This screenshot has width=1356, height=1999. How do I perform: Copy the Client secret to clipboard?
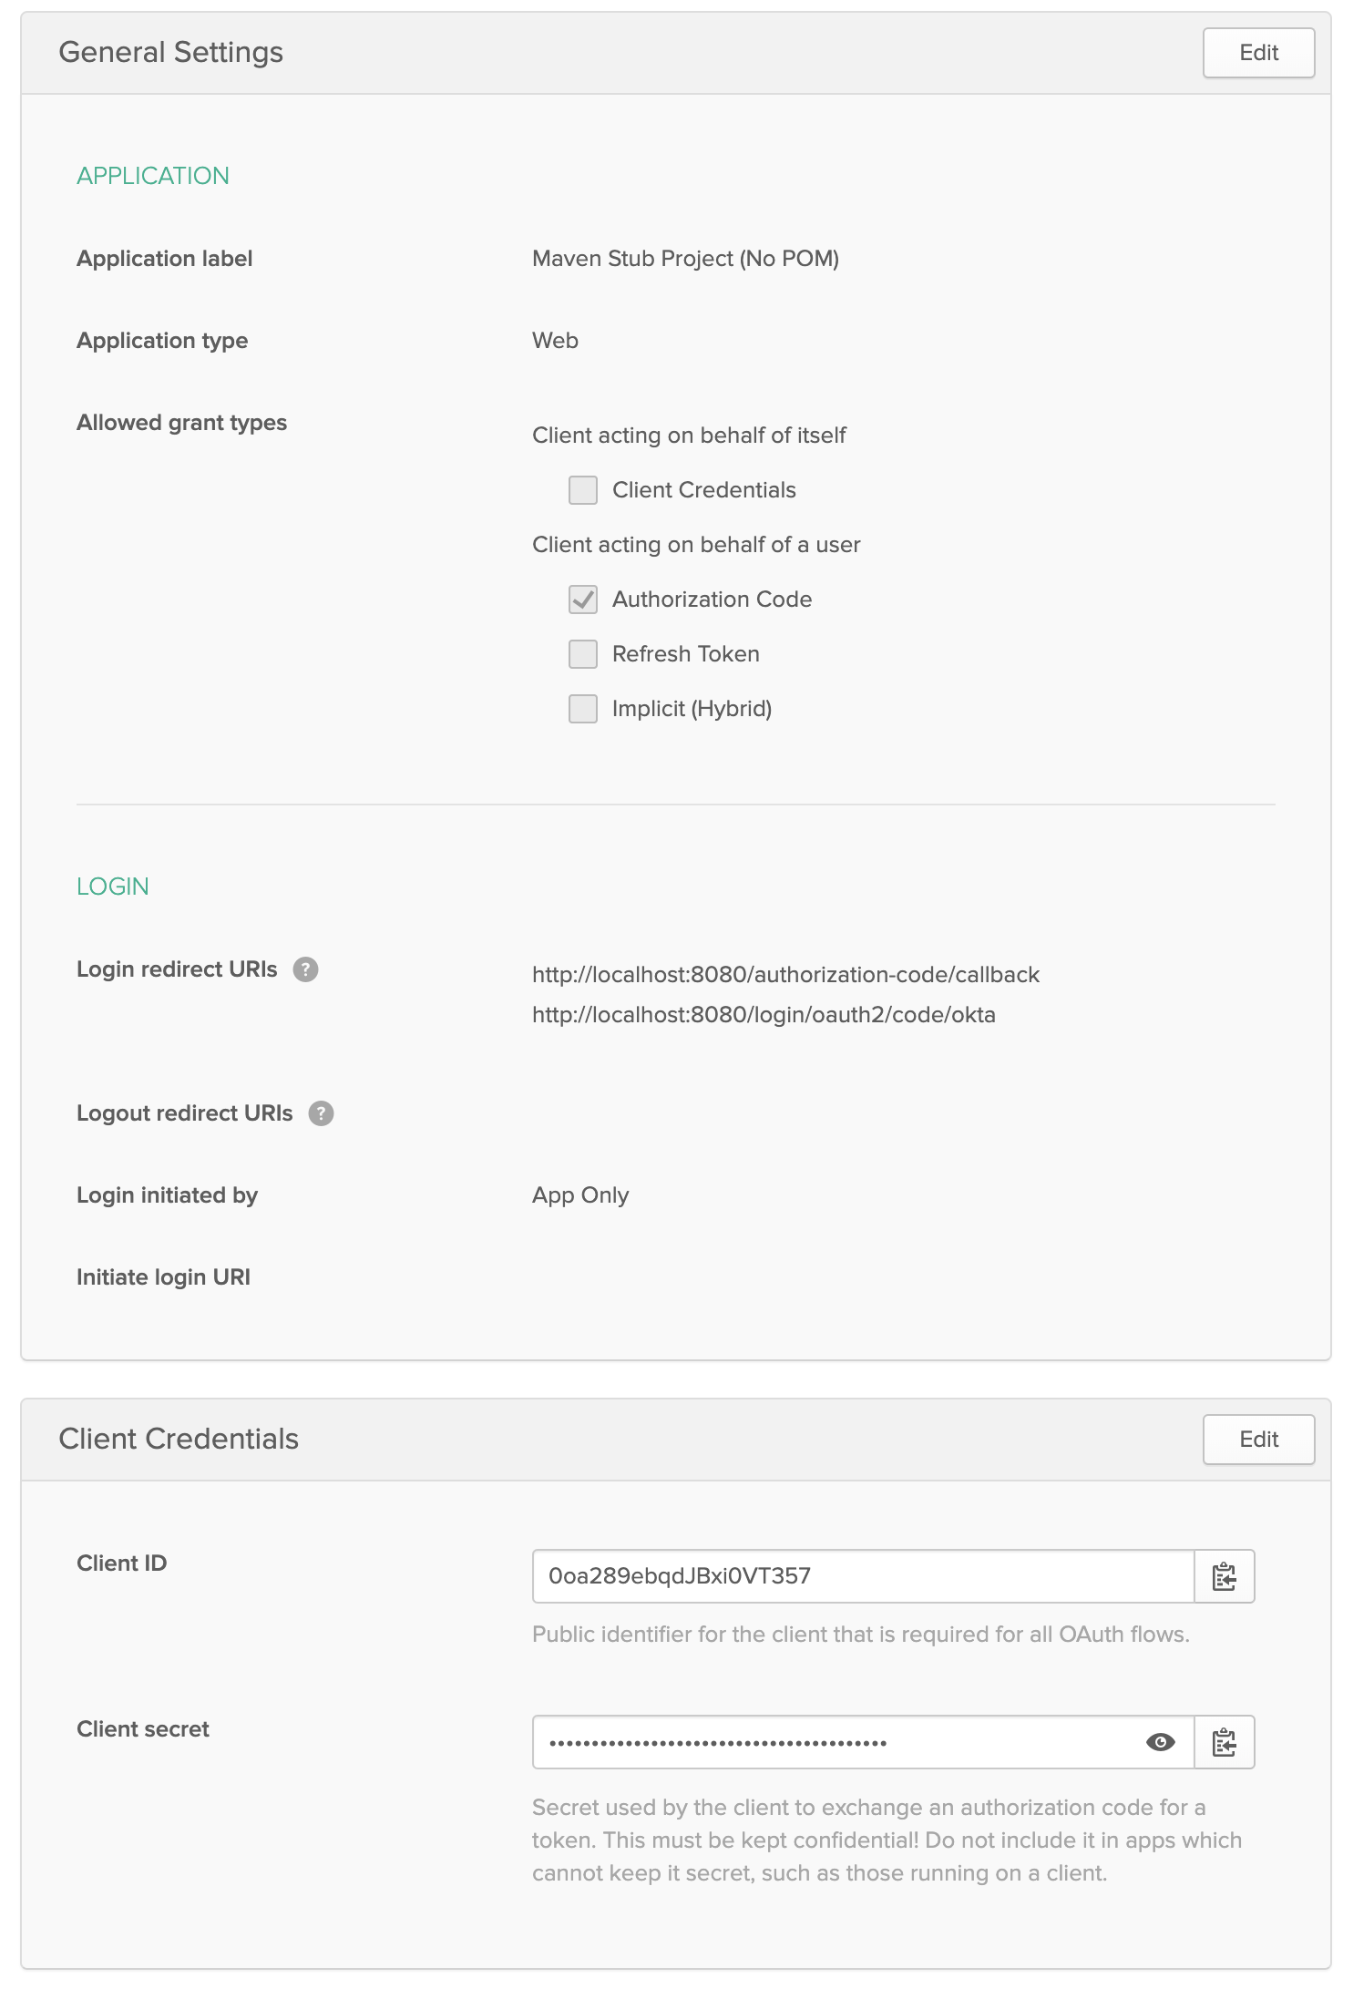1224,1742
